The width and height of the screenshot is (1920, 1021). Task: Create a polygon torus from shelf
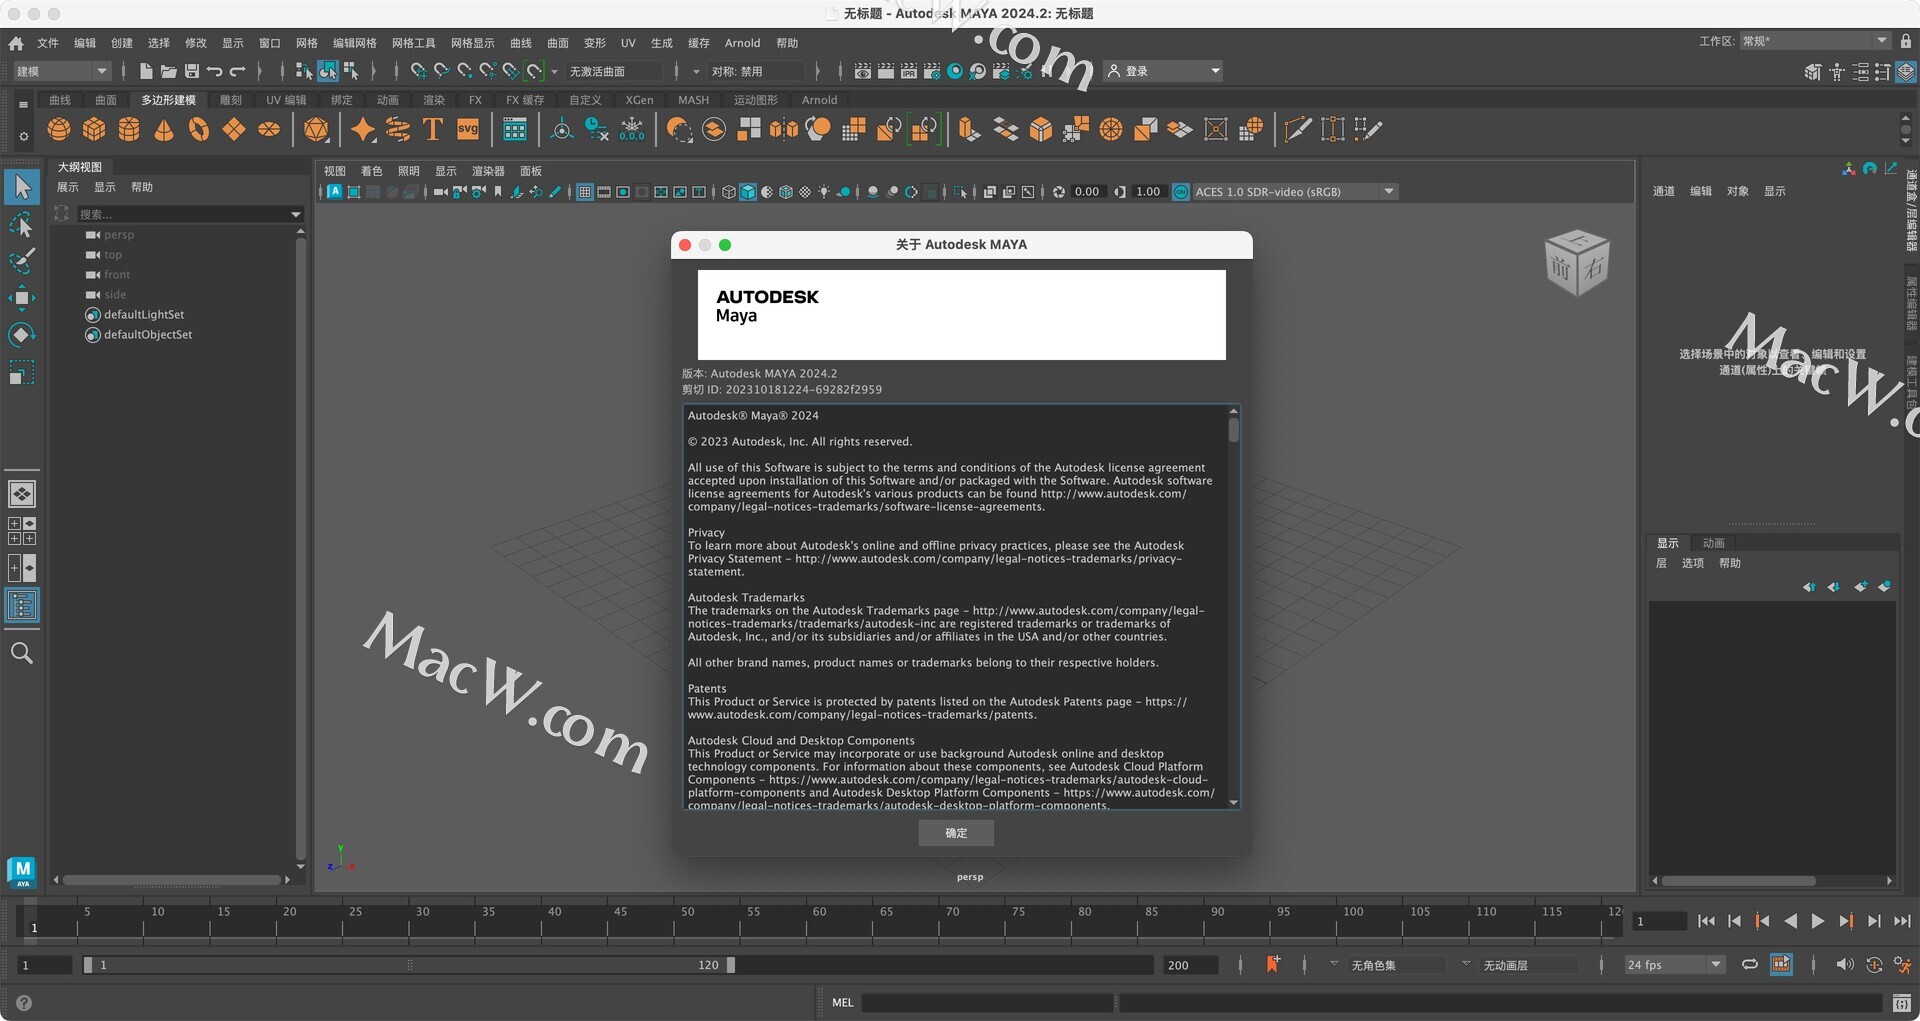199,129
